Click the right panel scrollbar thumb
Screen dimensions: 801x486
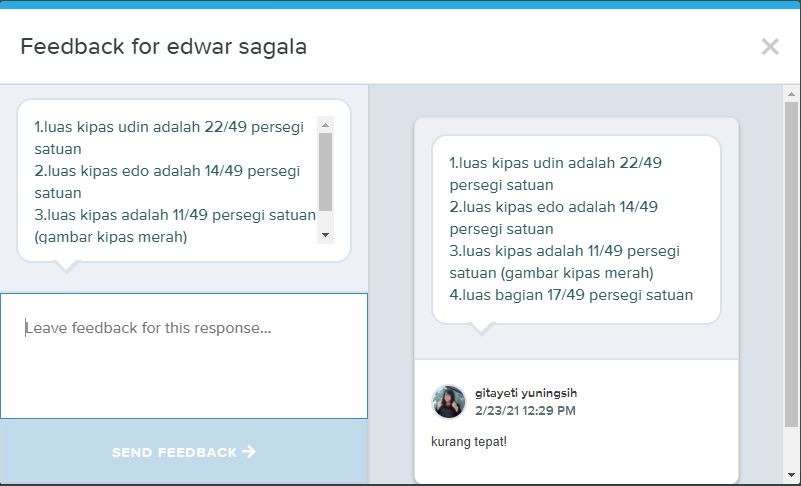coord(791,264)
